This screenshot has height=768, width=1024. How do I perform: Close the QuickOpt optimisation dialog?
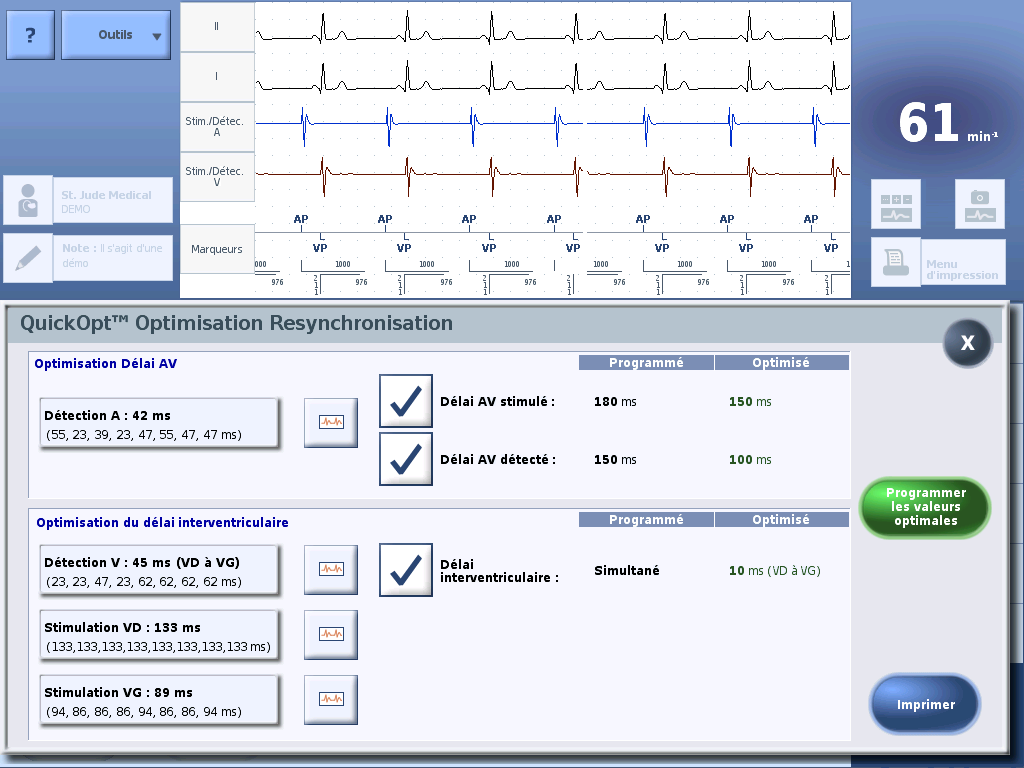tap(967, 343)
